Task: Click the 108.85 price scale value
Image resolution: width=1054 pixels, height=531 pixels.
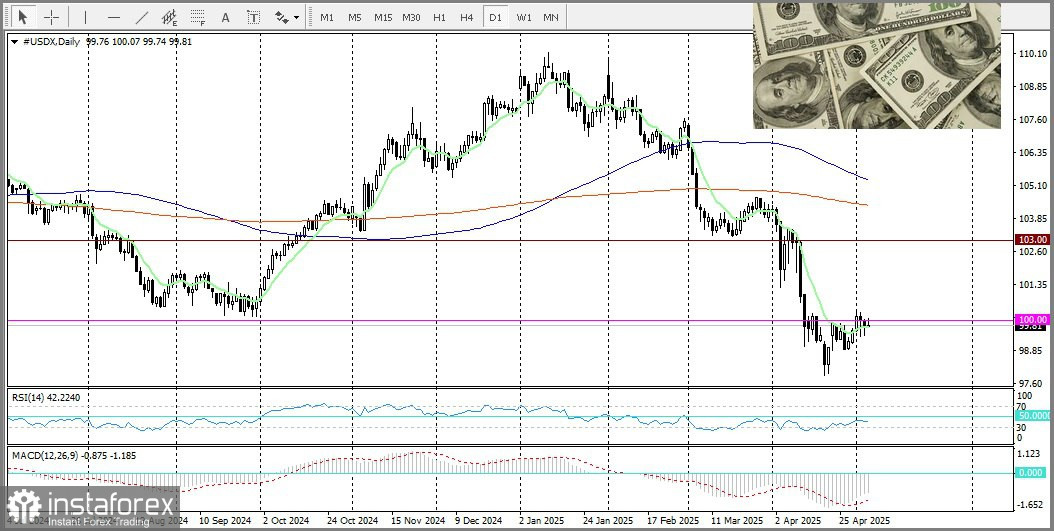Action: click(1034, 87)
